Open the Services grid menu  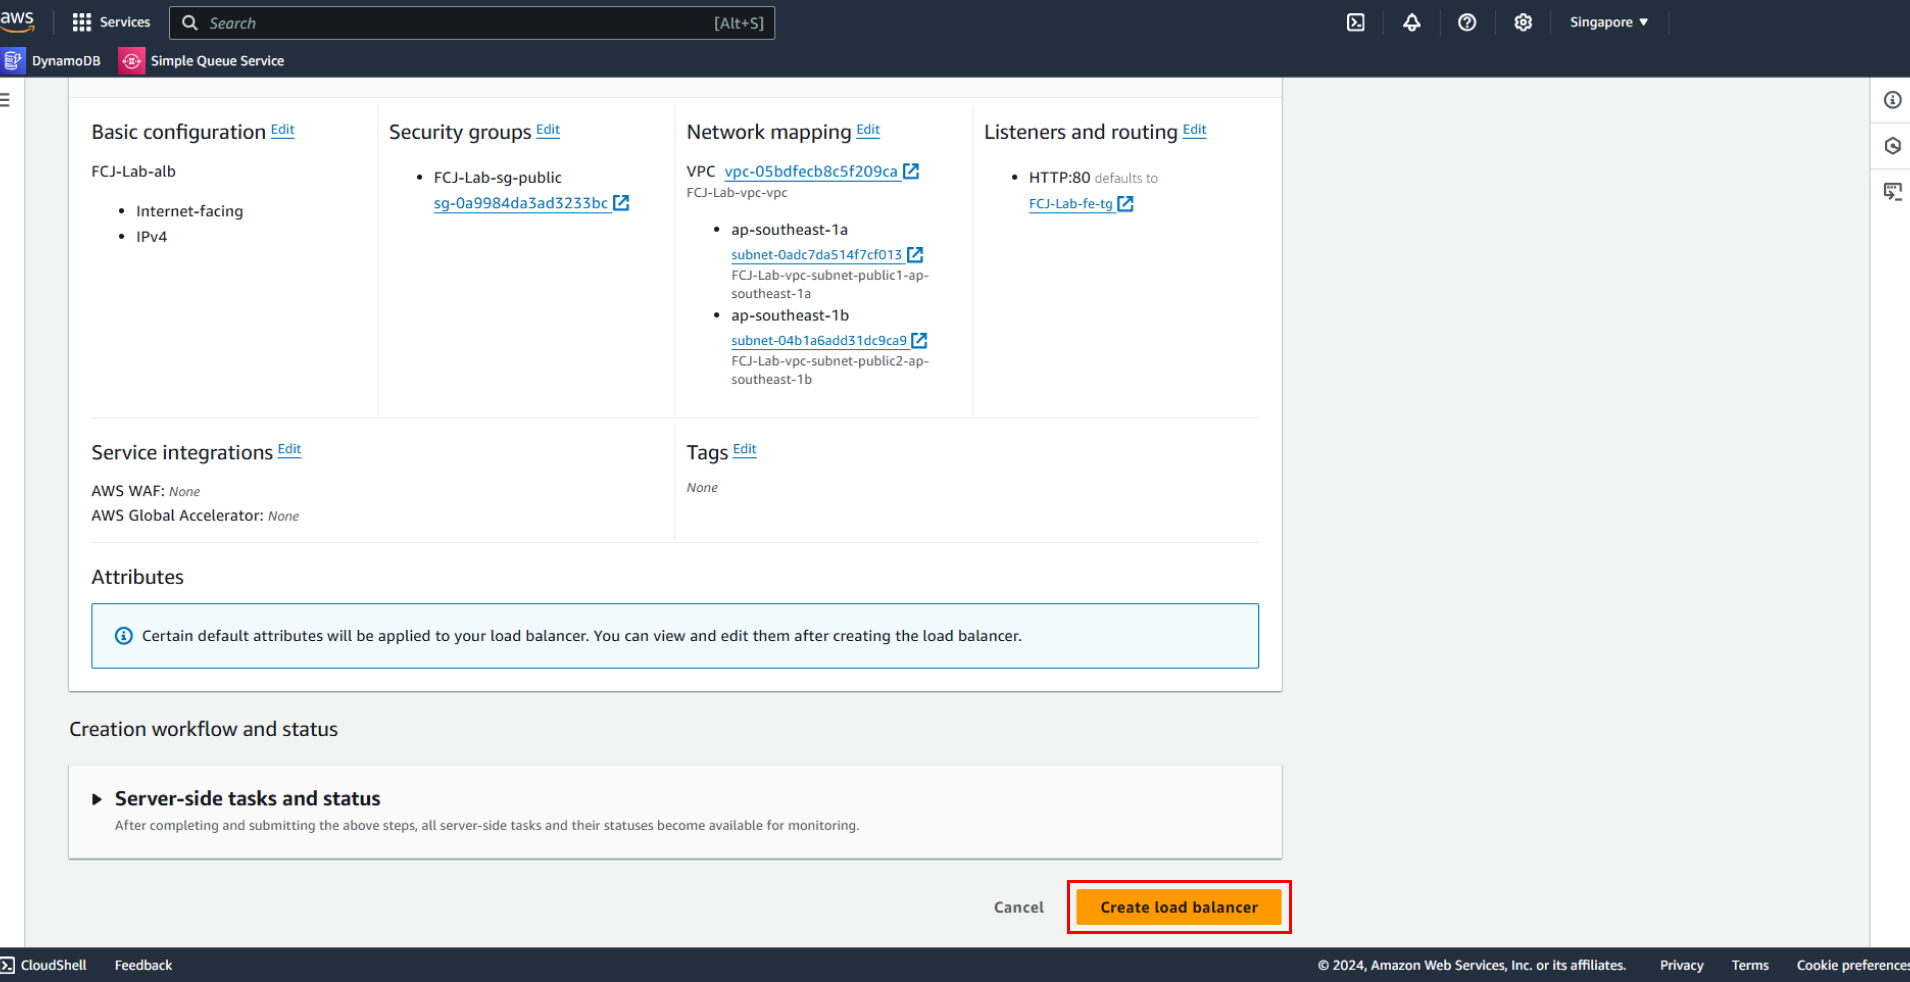coord(111,22)
